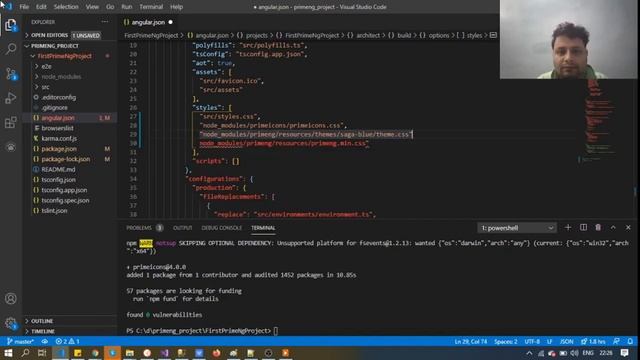Open Windows taskbar search
The image size is (640, 360).
pos(25,353)
